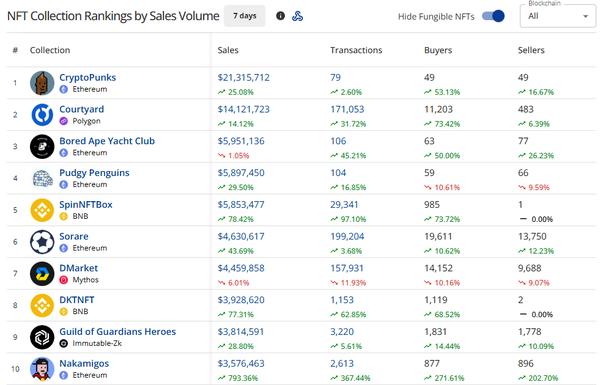Viewport: 600px width, 385px height.
Task: Open the Courtyard collection link
Action: click(82, 109)
